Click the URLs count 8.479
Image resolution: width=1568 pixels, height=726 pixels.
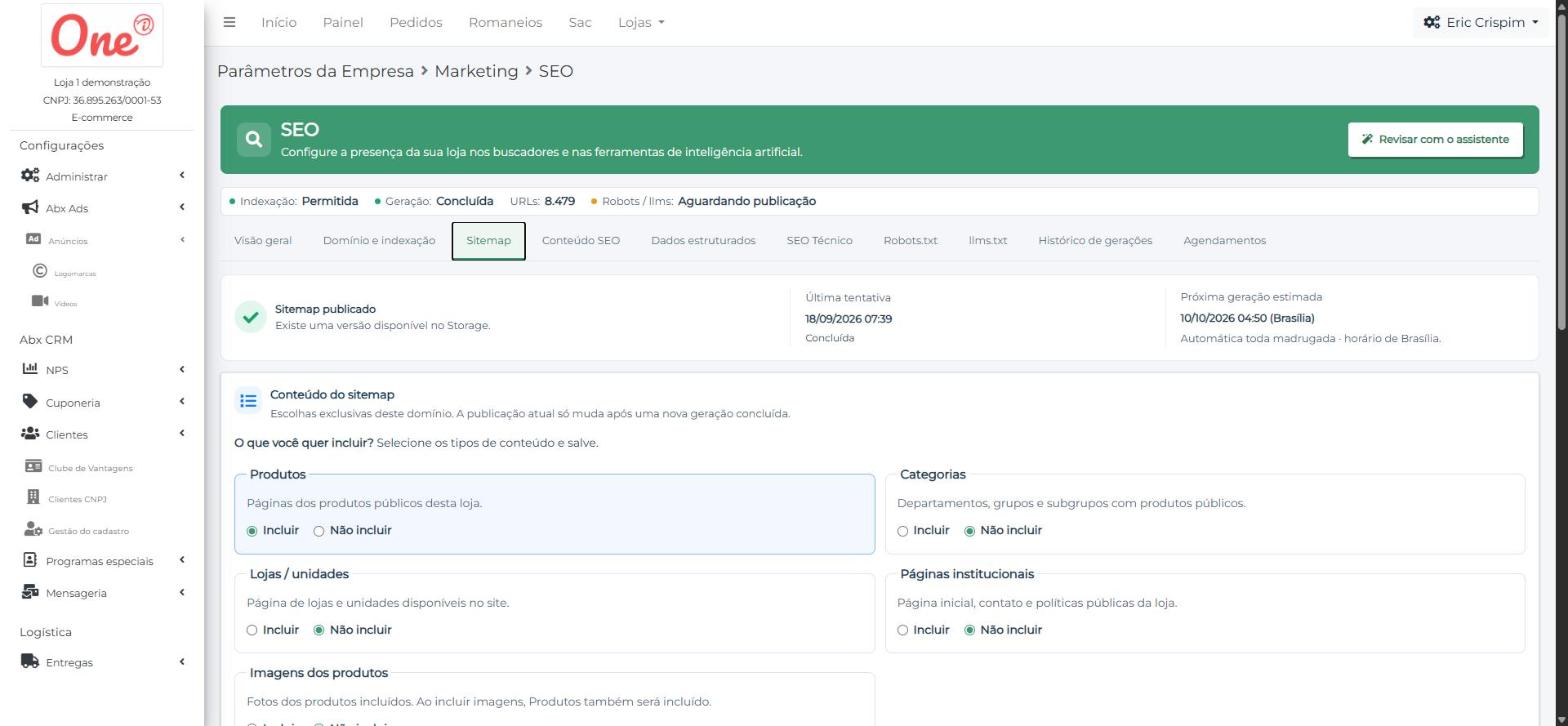[559, 201]
